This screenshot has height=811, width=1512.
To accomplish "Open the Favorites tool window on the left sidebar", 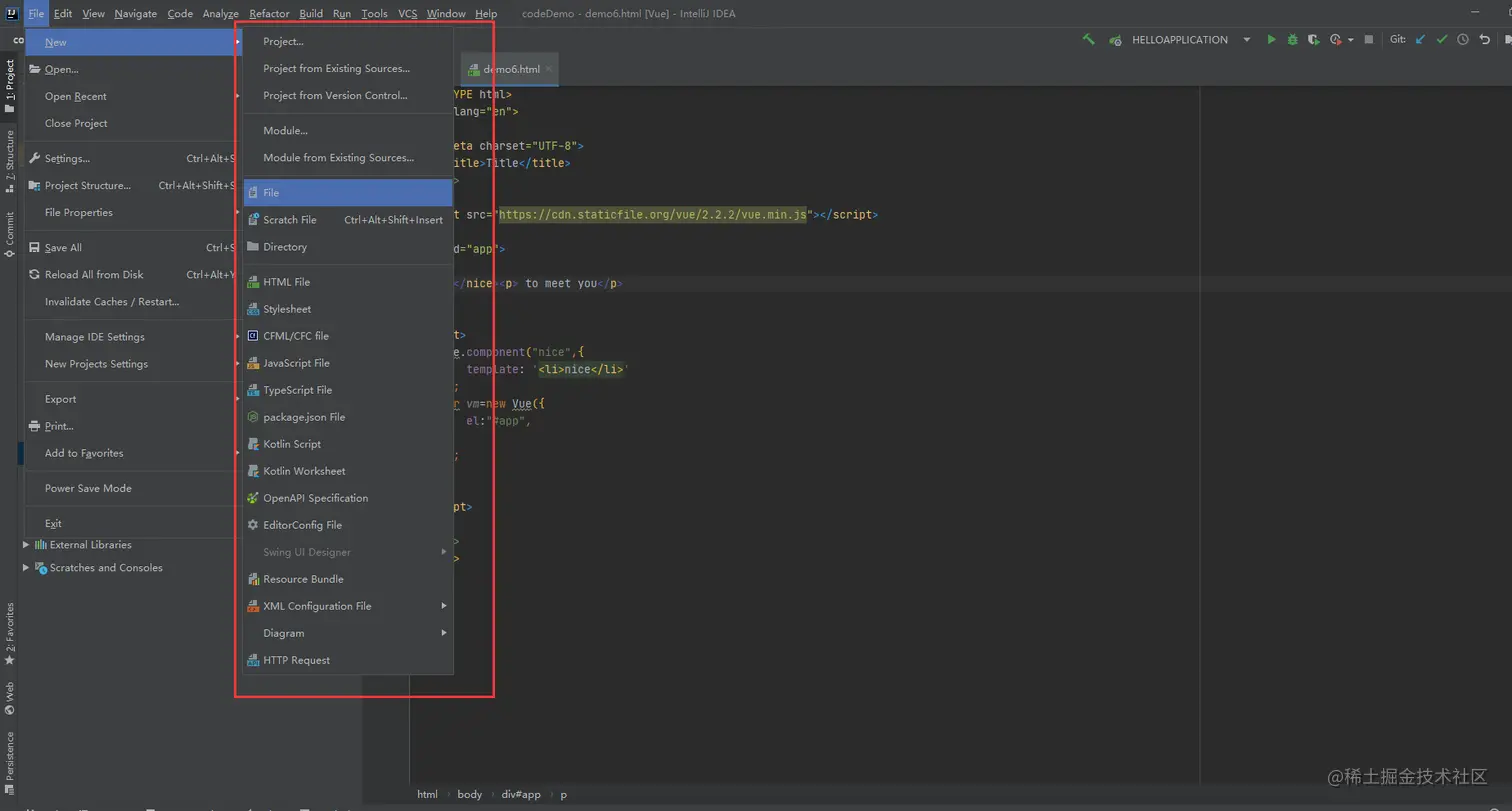I will 10,634.
